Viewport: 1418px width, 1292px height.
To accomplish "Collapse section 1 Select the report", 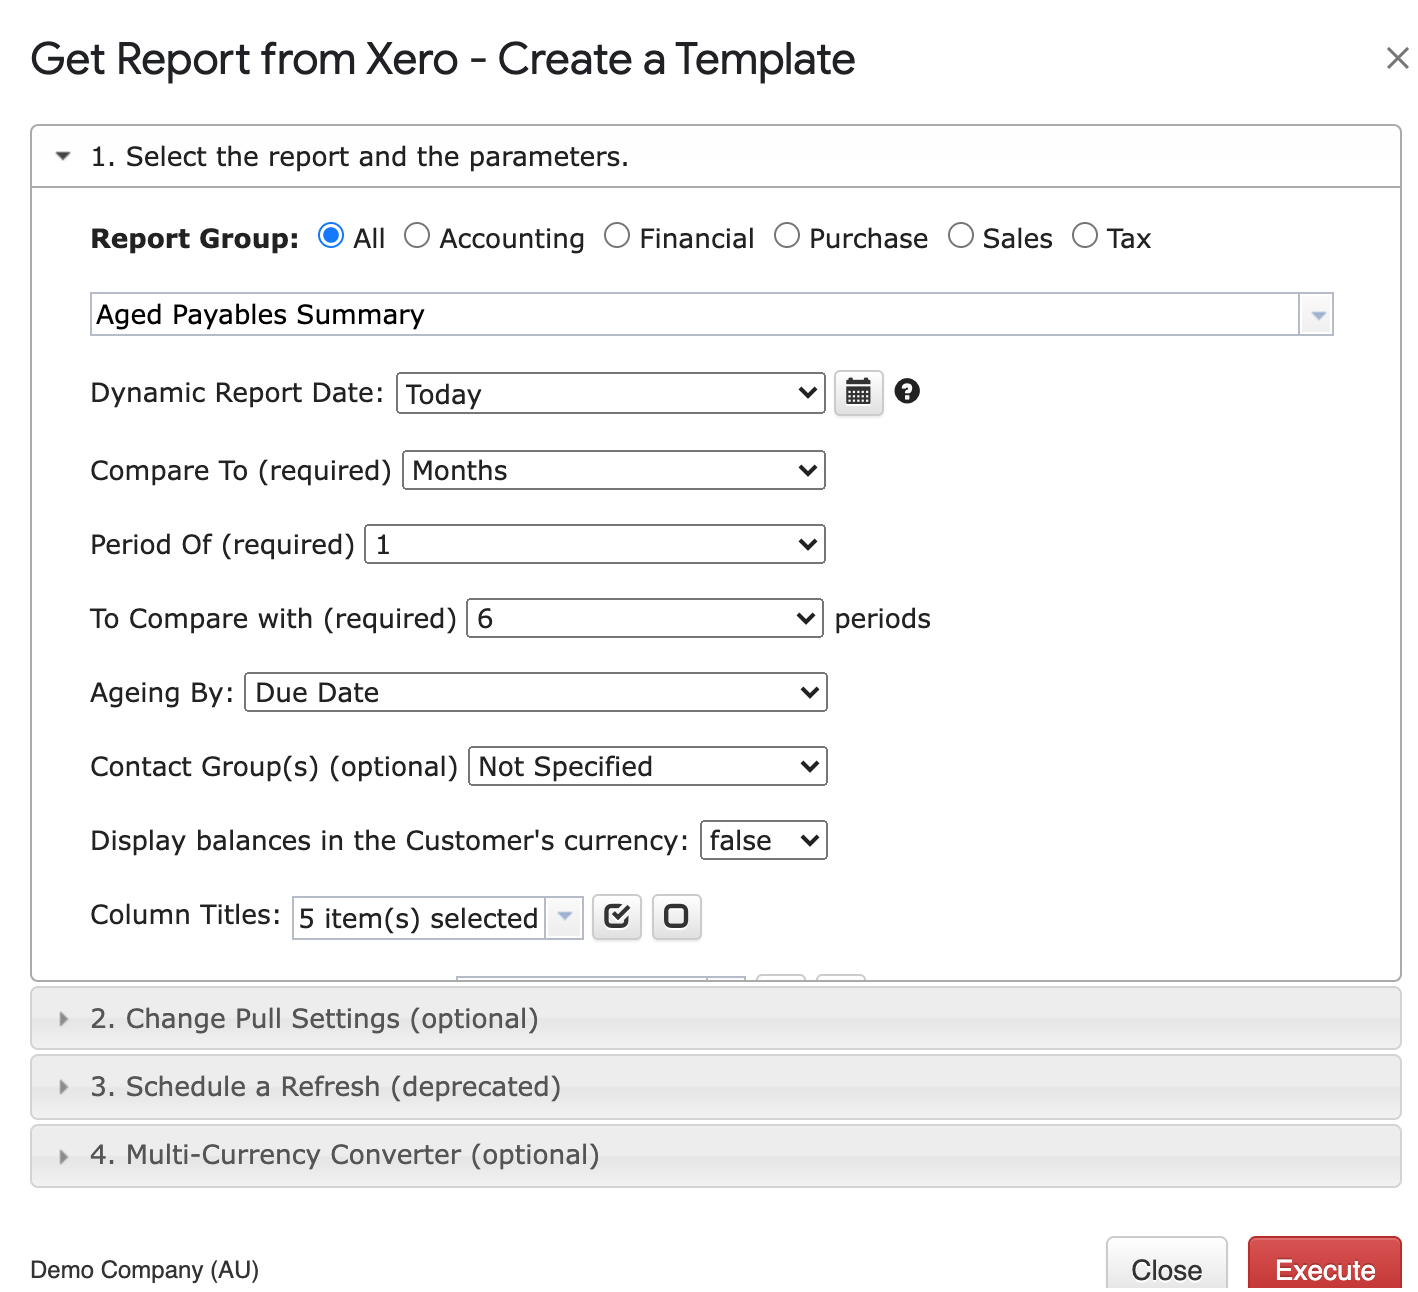I will (x=716, y=156).
